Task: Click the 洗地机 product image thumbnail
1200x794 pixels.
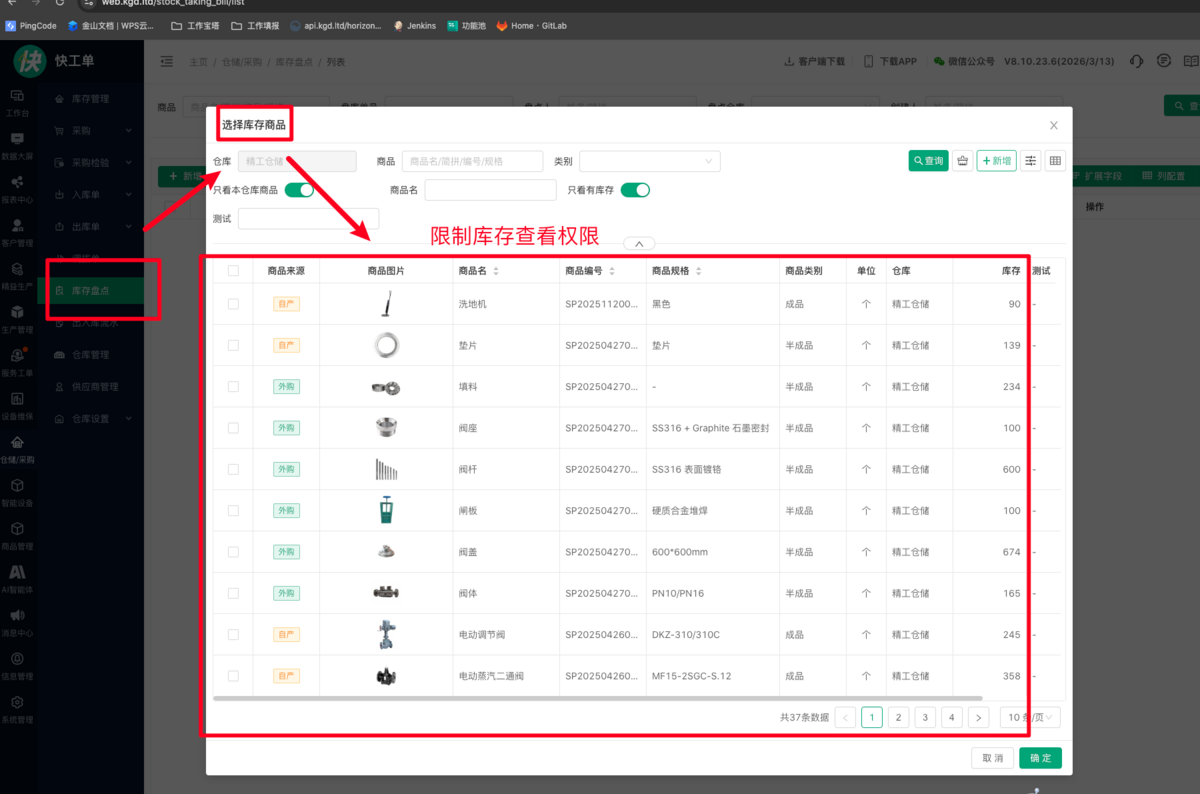Action: click(x=386, y=303)
